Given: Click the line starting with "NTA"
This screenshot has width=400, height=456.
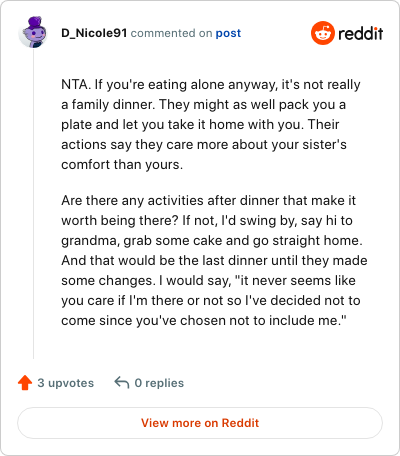Looking at the screenshot, I should tap(211, 85).
